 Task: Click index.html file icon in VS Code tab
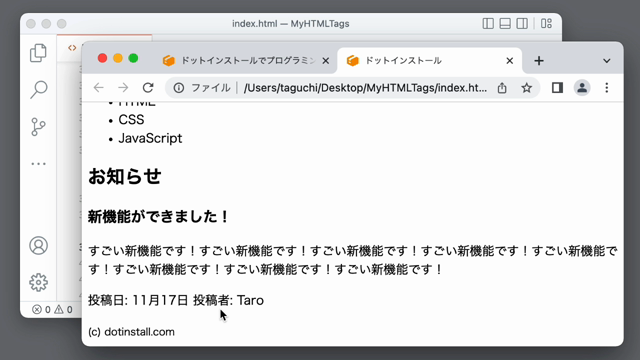point(72,48)
